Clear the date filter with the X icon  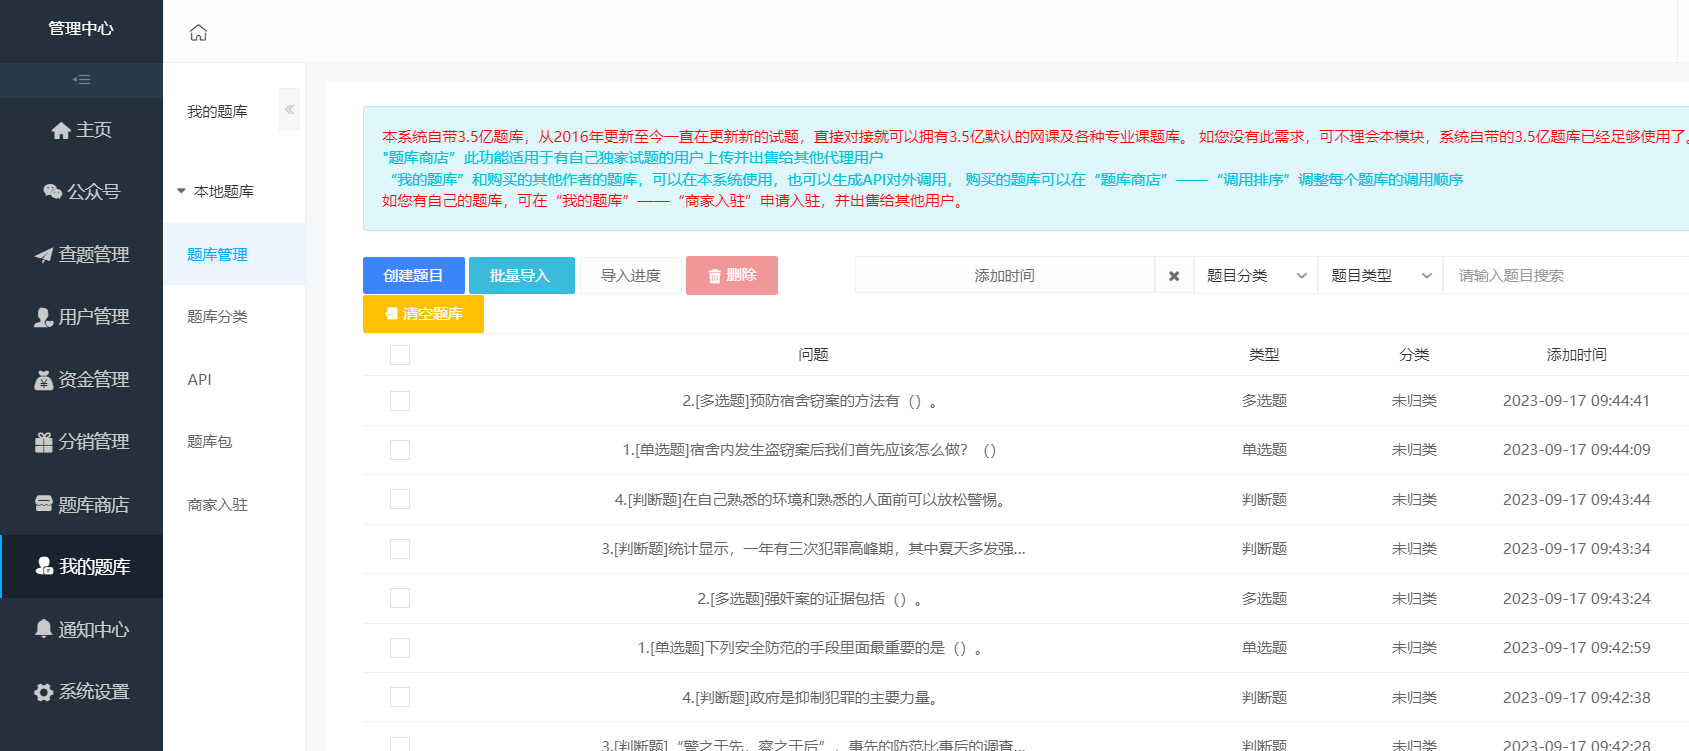(x=1174, y=276)
